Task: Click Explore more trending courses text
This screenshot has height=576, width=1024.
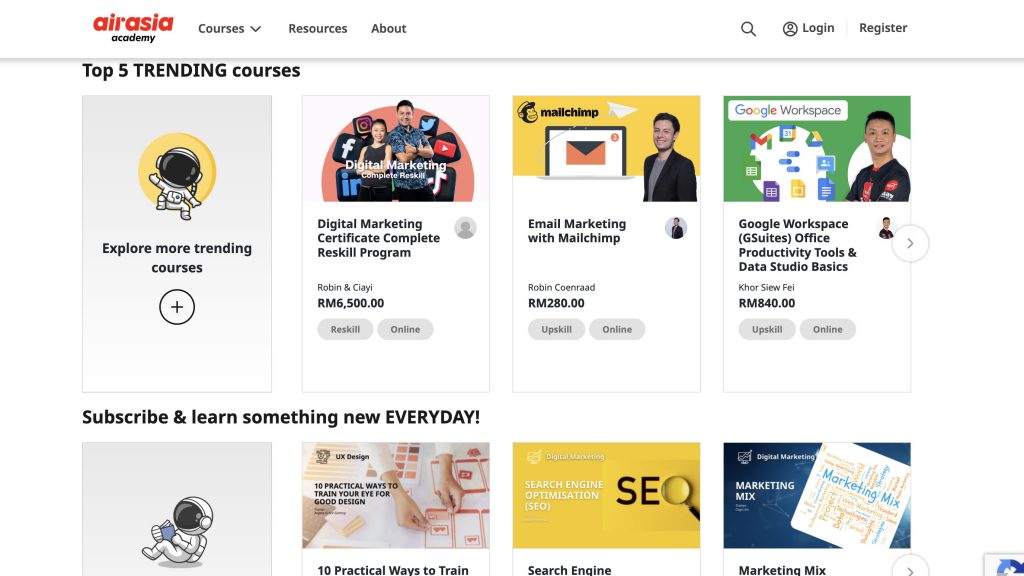Action: (177, 258)
